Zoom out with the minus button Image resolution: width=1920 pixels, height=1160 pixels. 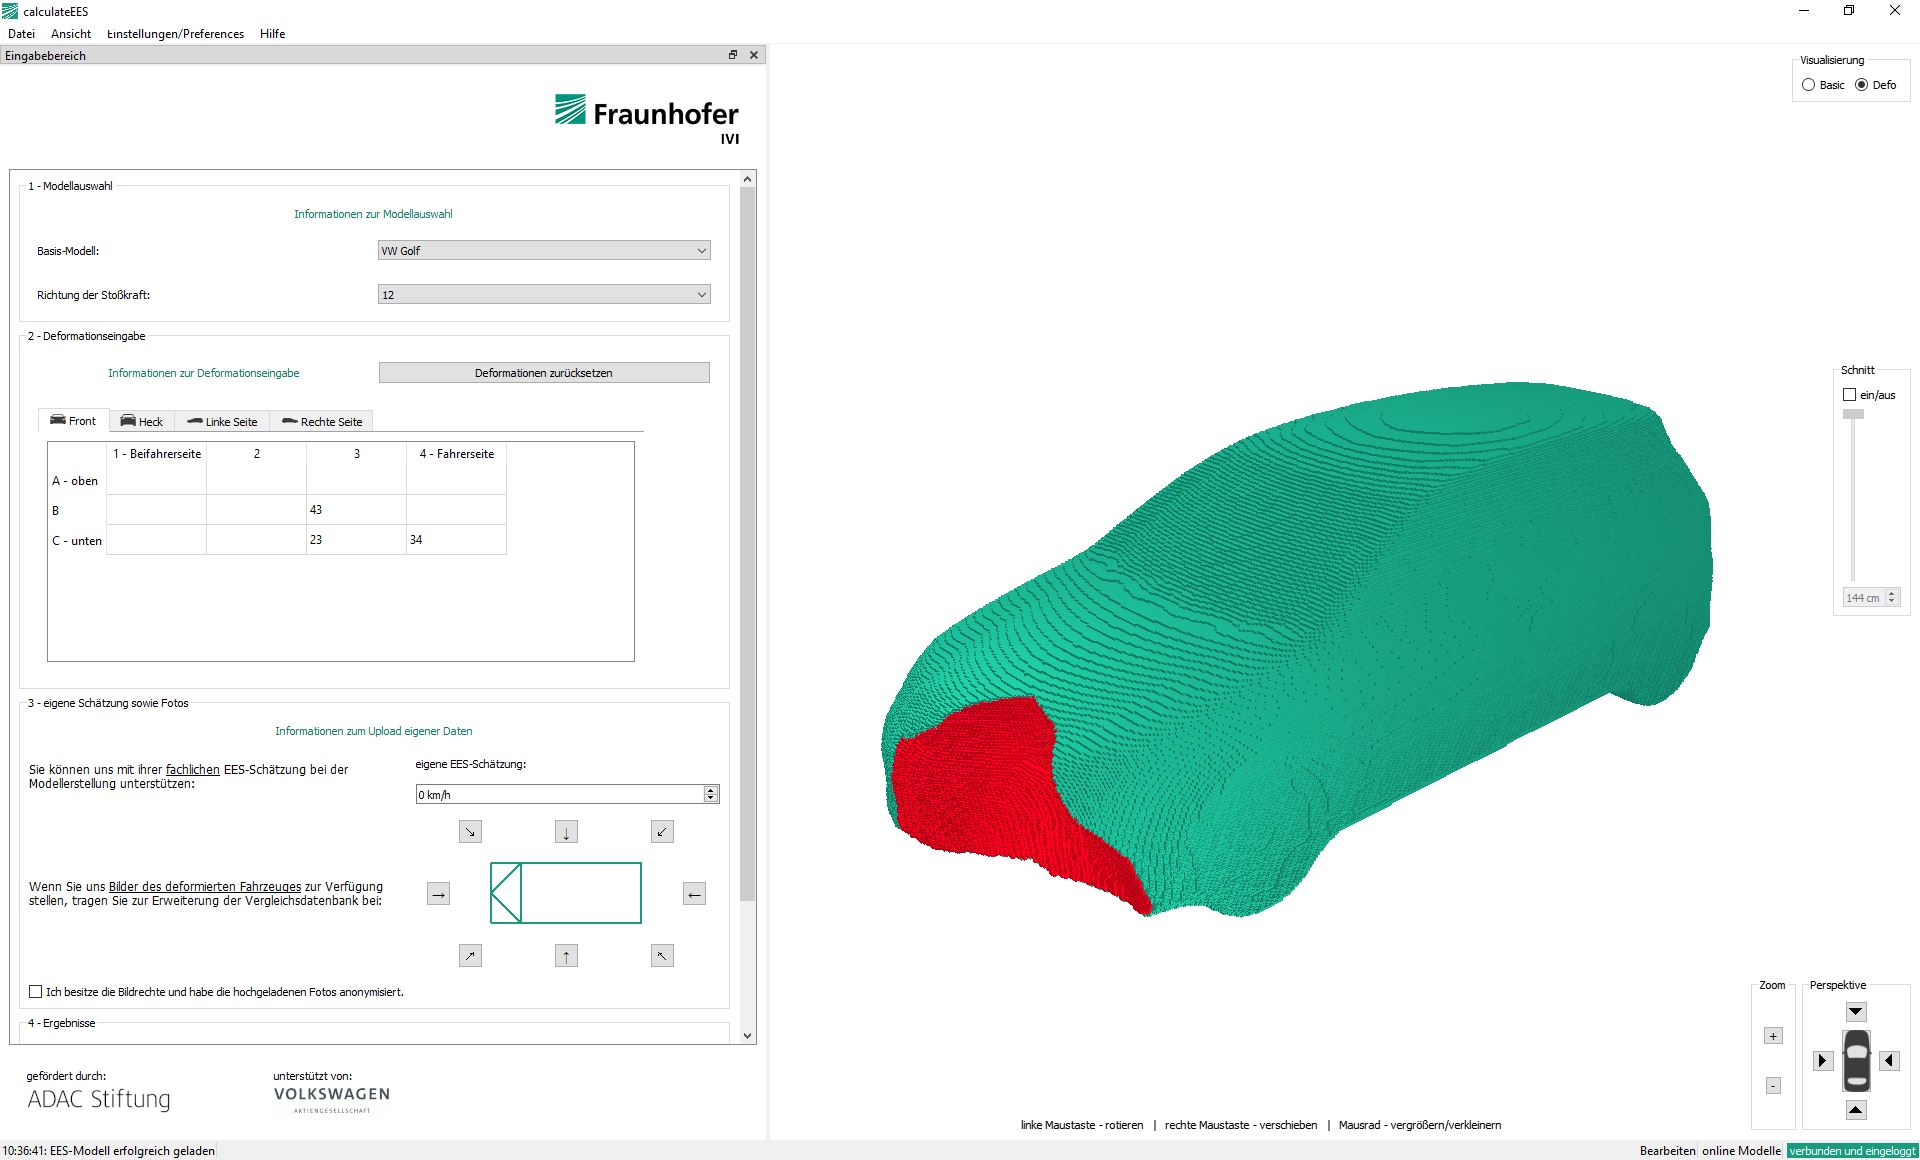pos(1773,1085)
